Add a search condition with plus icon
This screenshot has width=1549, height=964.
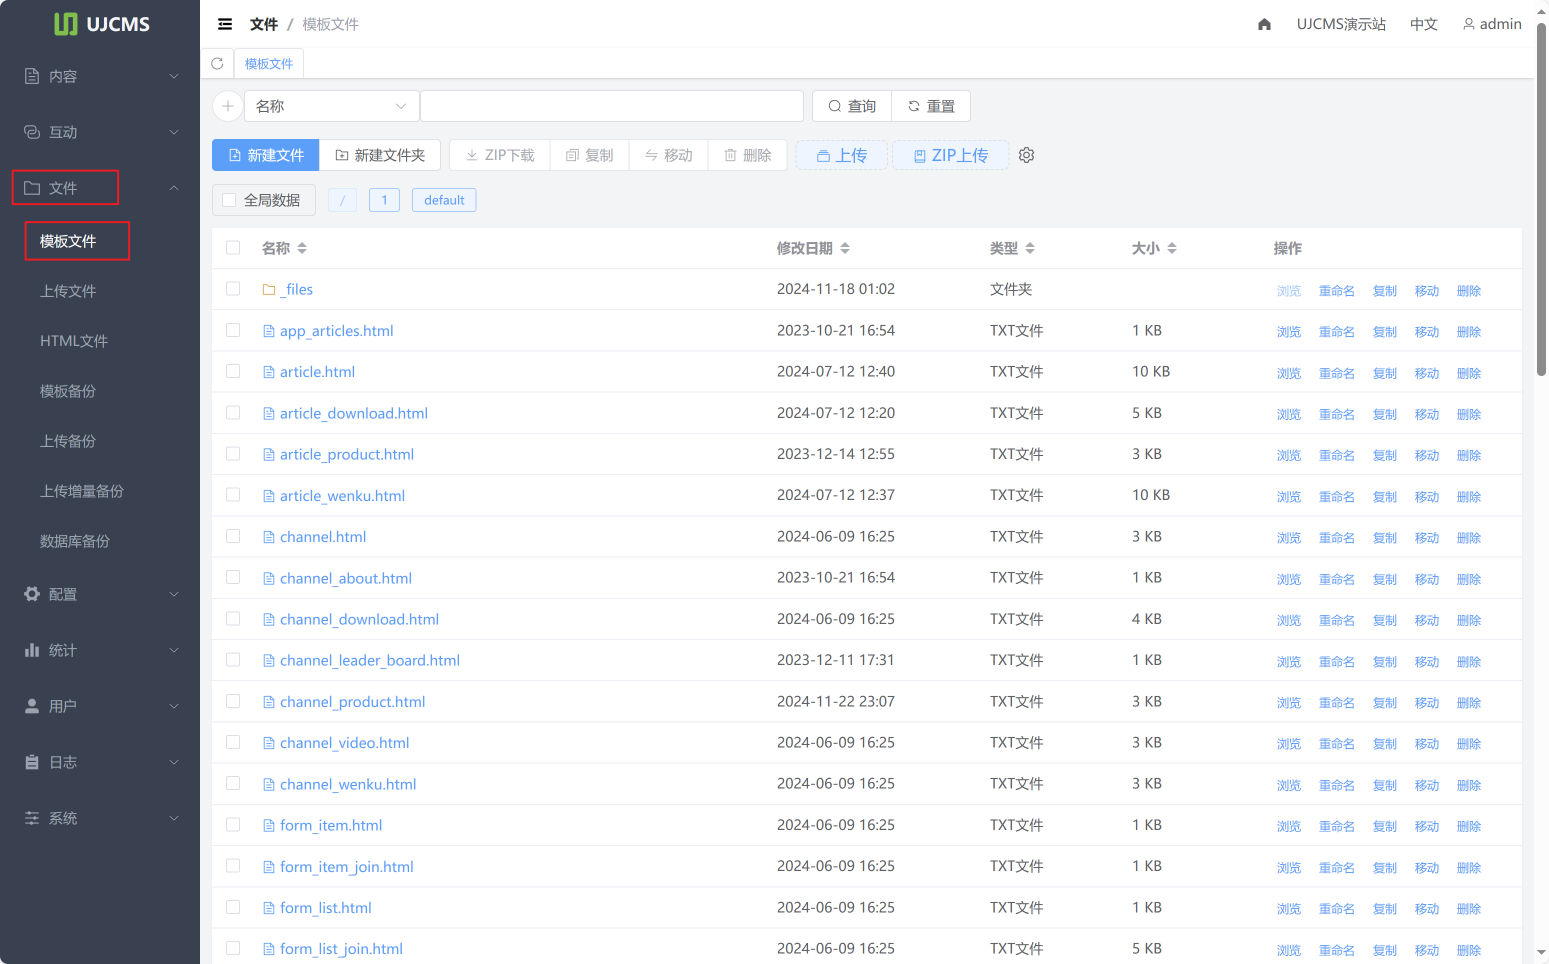[228, 106]
